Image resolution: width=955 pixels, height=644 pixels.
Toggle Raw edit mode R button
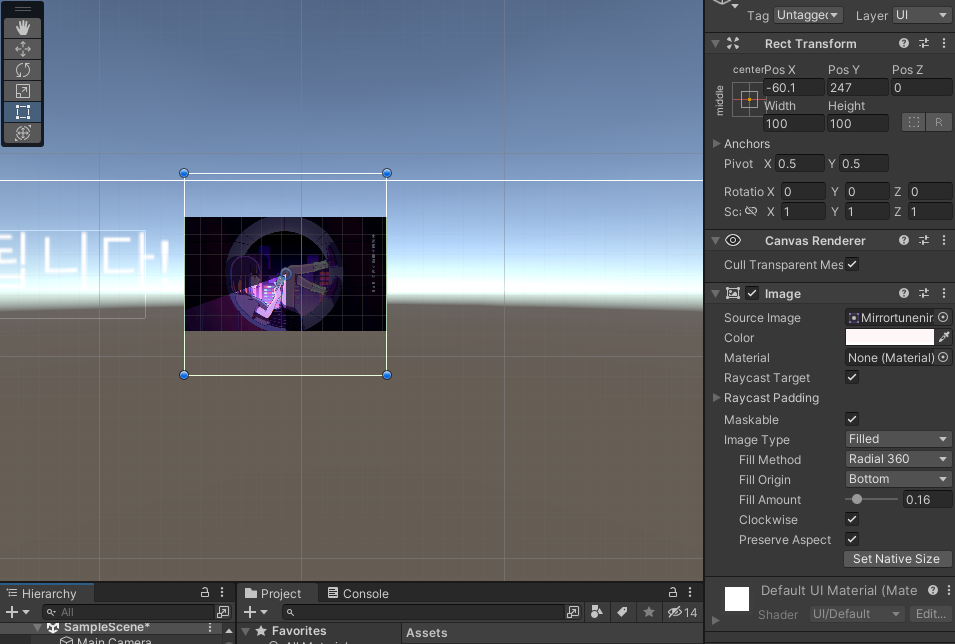[939, 122]
